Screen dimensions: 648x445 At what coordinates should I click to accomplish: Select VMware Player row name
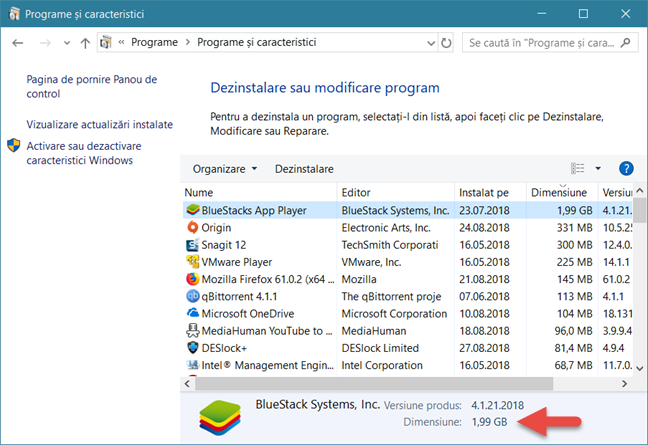(237, 262)
